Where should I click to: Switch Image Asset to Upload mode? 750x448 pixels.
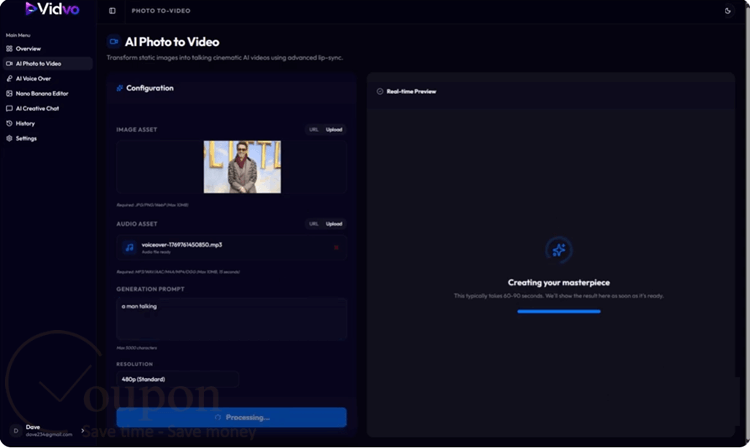pos(334,130)
